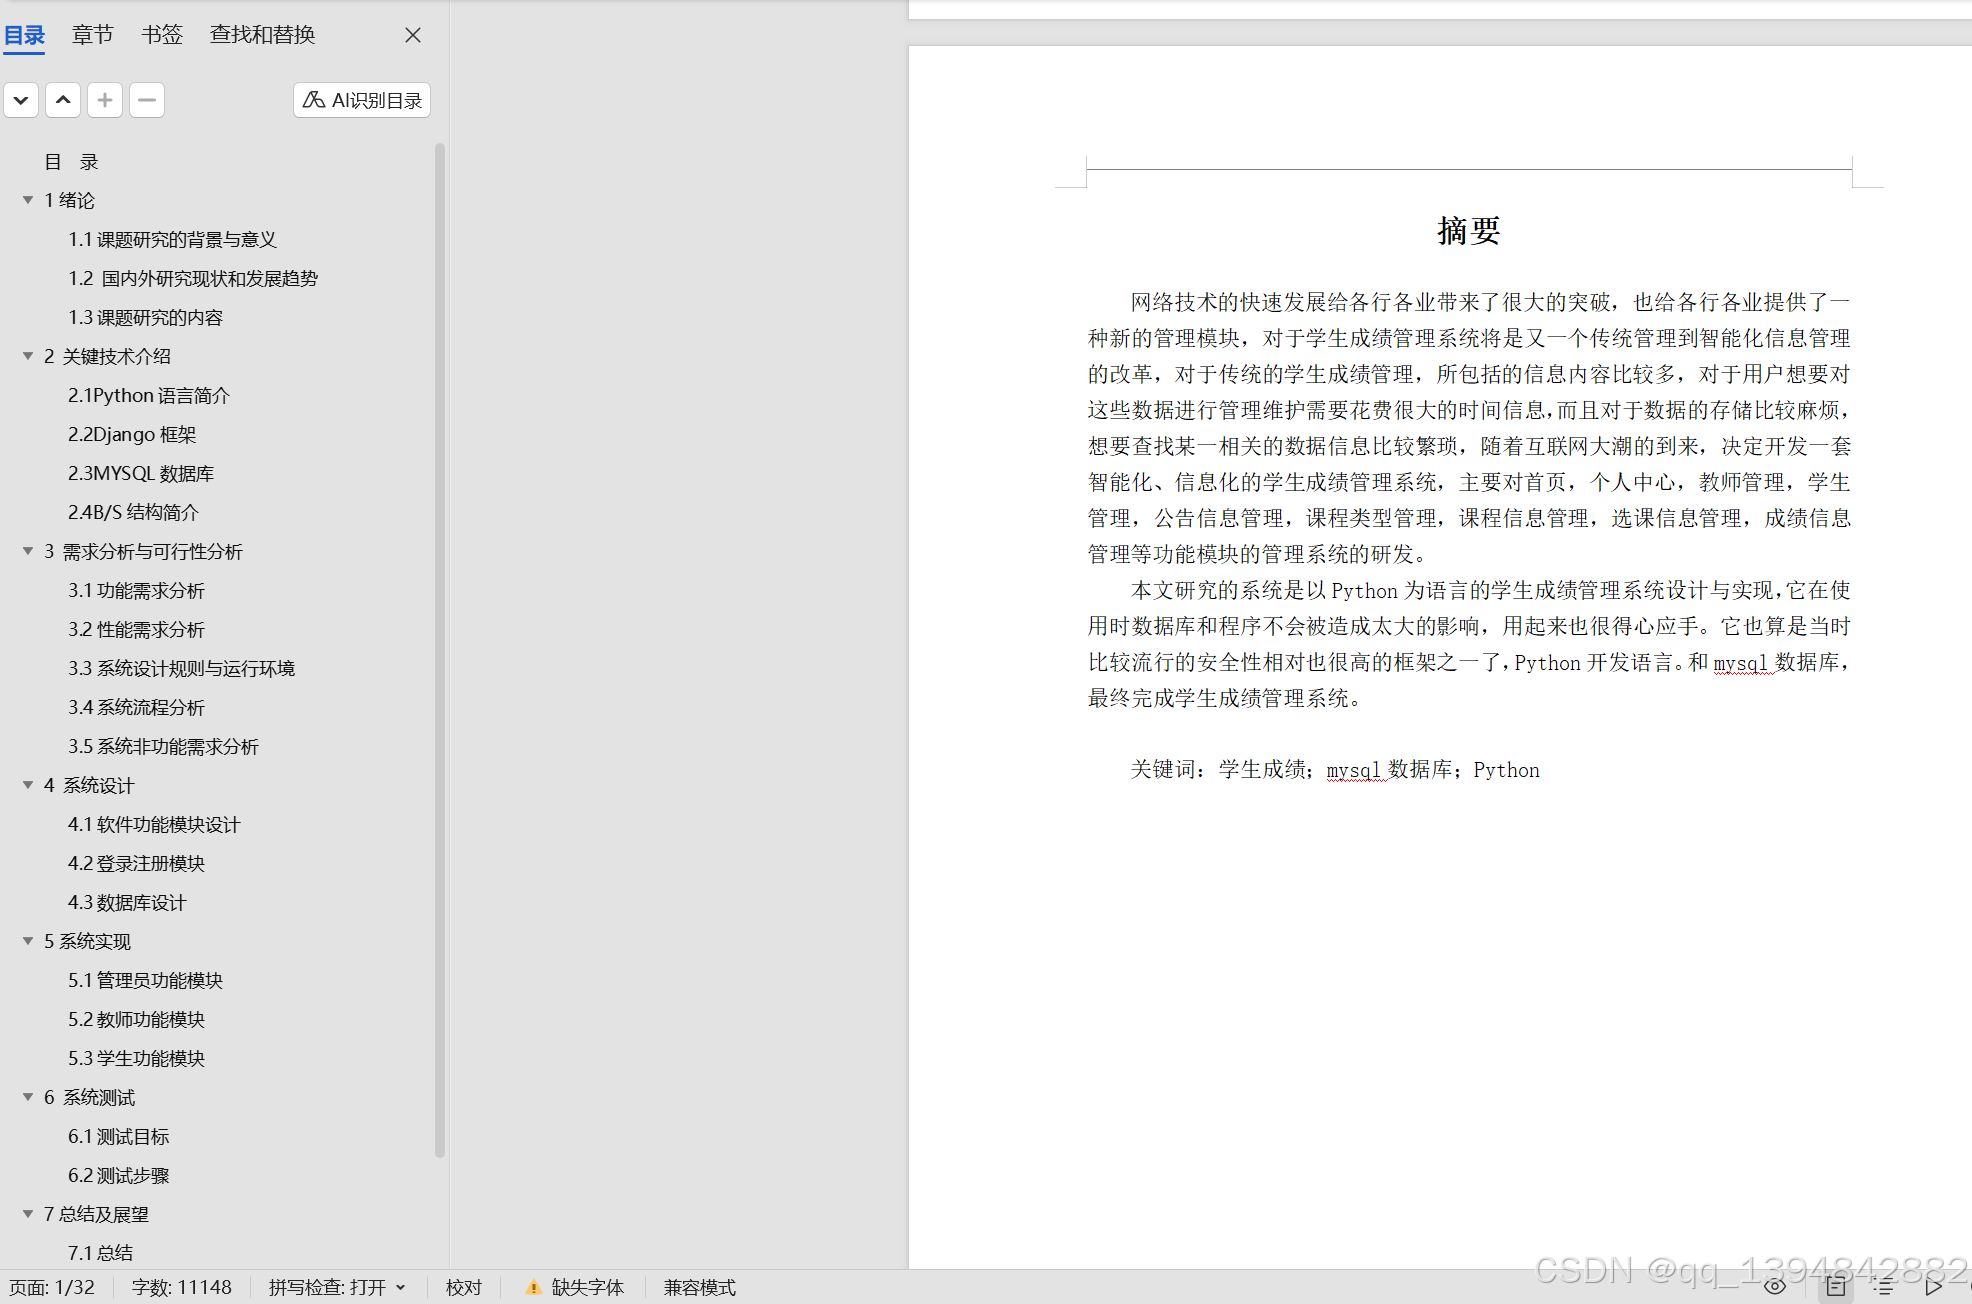Run 校对 proofreading from status bar
The image size is (1972, 1304).
[x=463, y=1287]
